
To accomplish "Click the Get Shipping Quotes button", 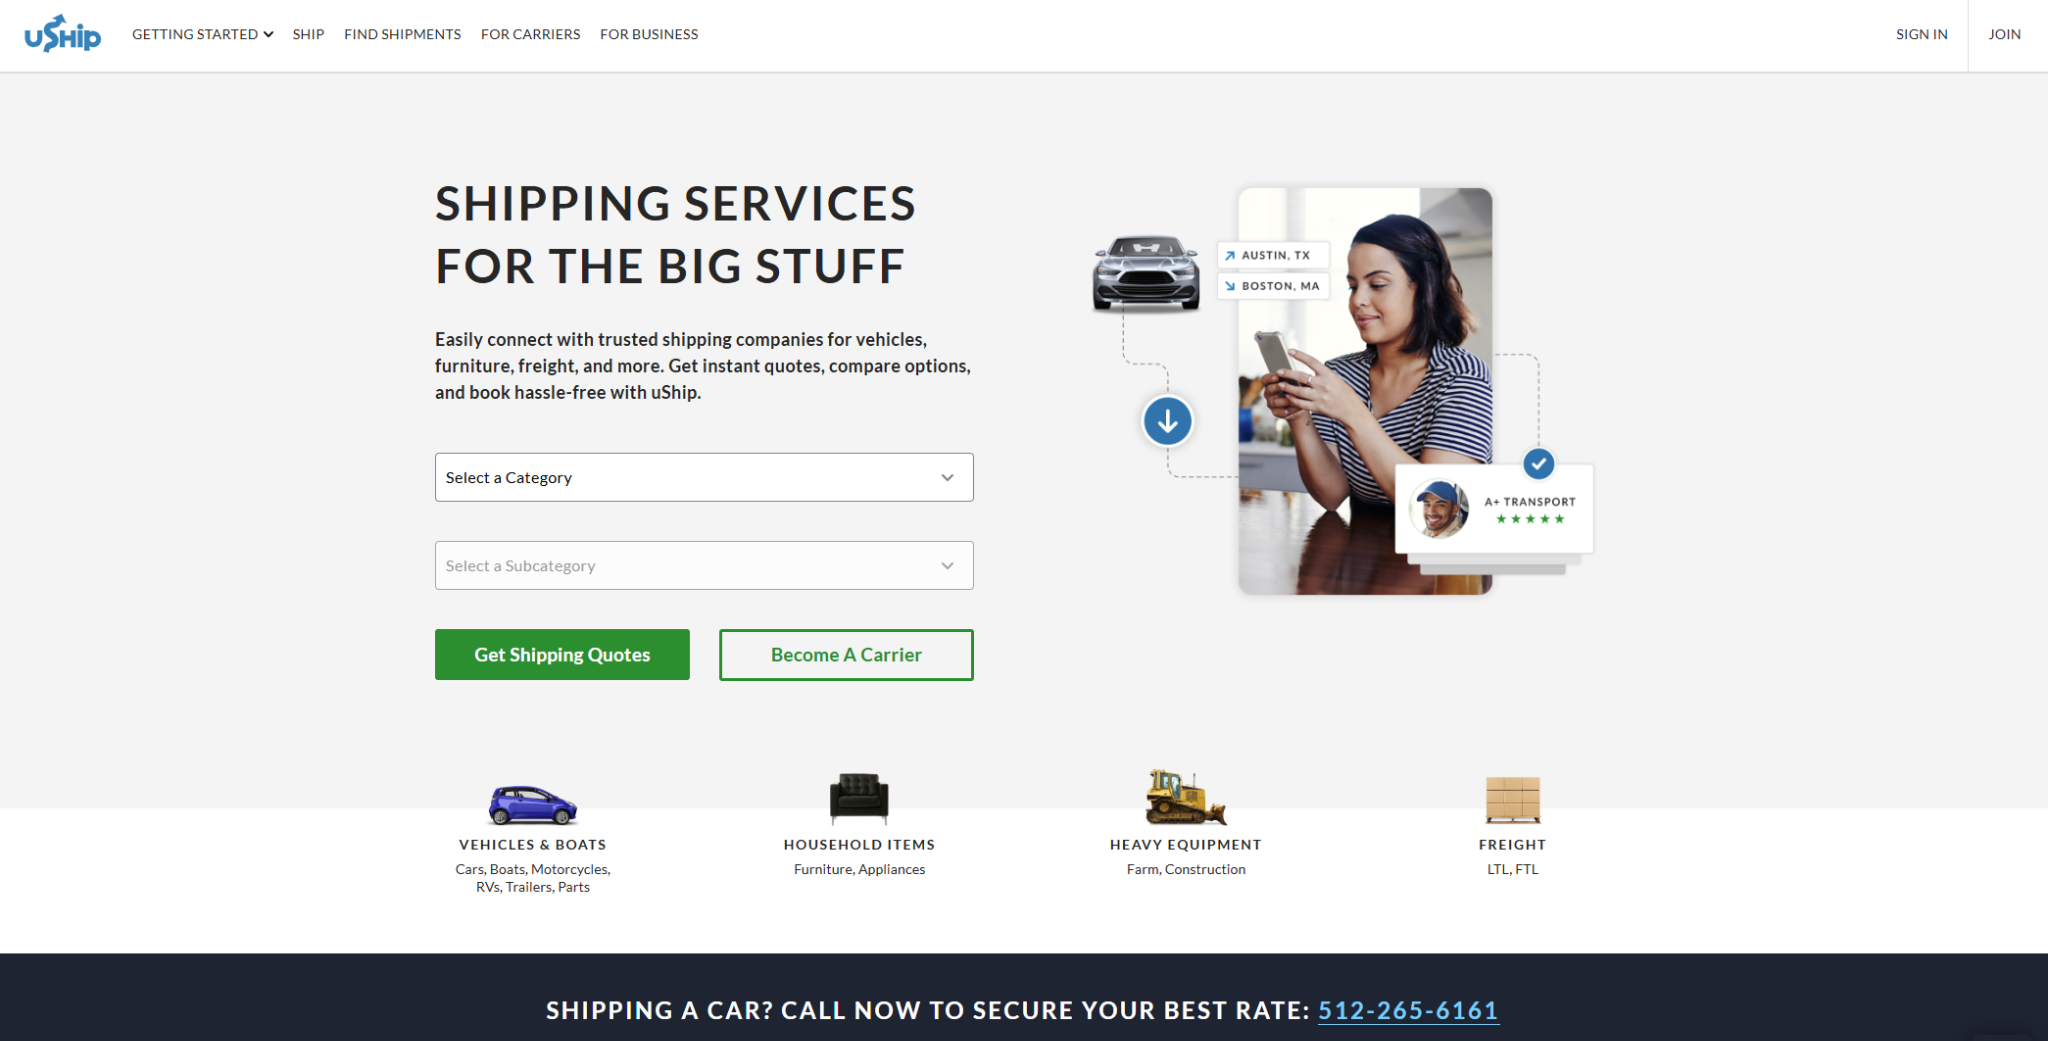I will 562,654.
